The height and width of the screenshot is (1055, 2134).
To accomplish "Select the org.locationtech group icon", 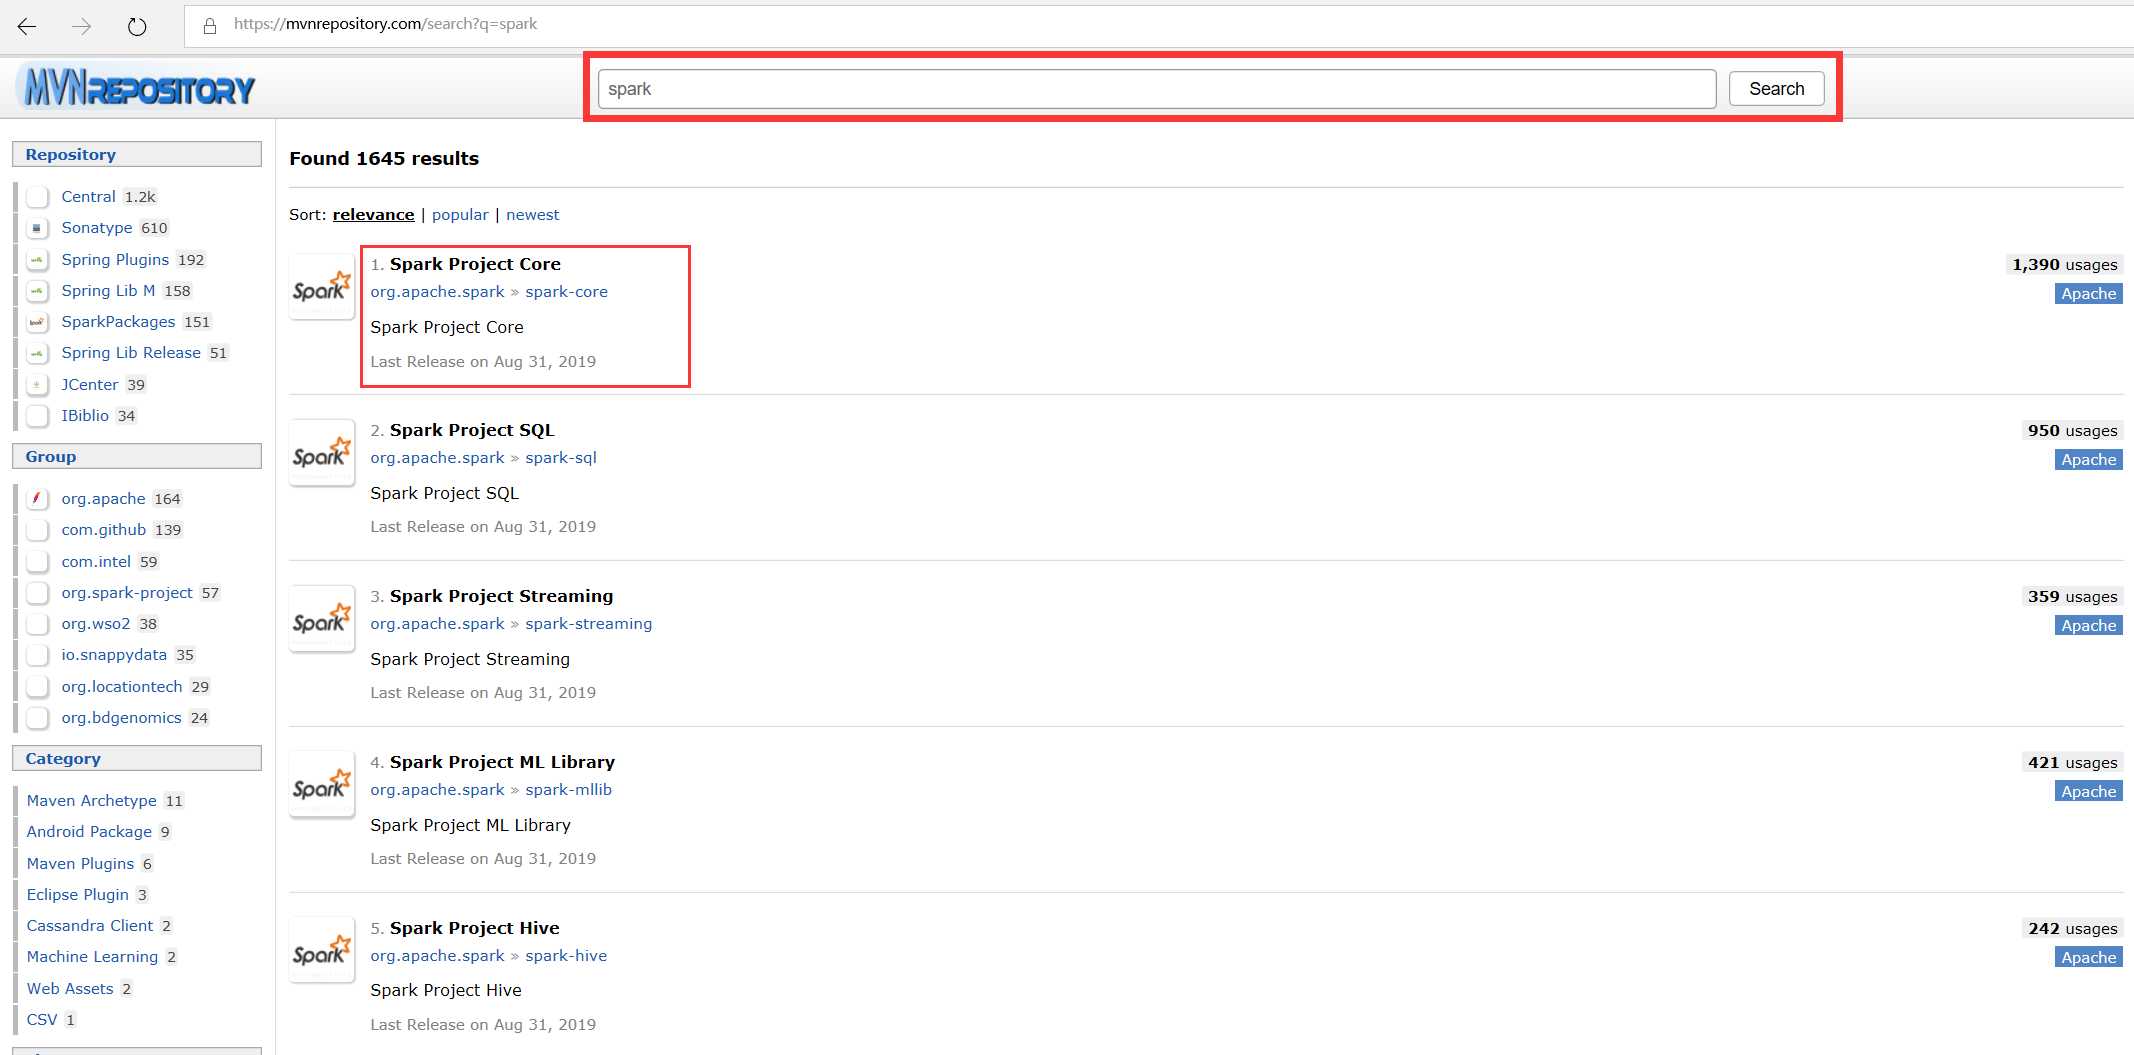I will 37,687.
